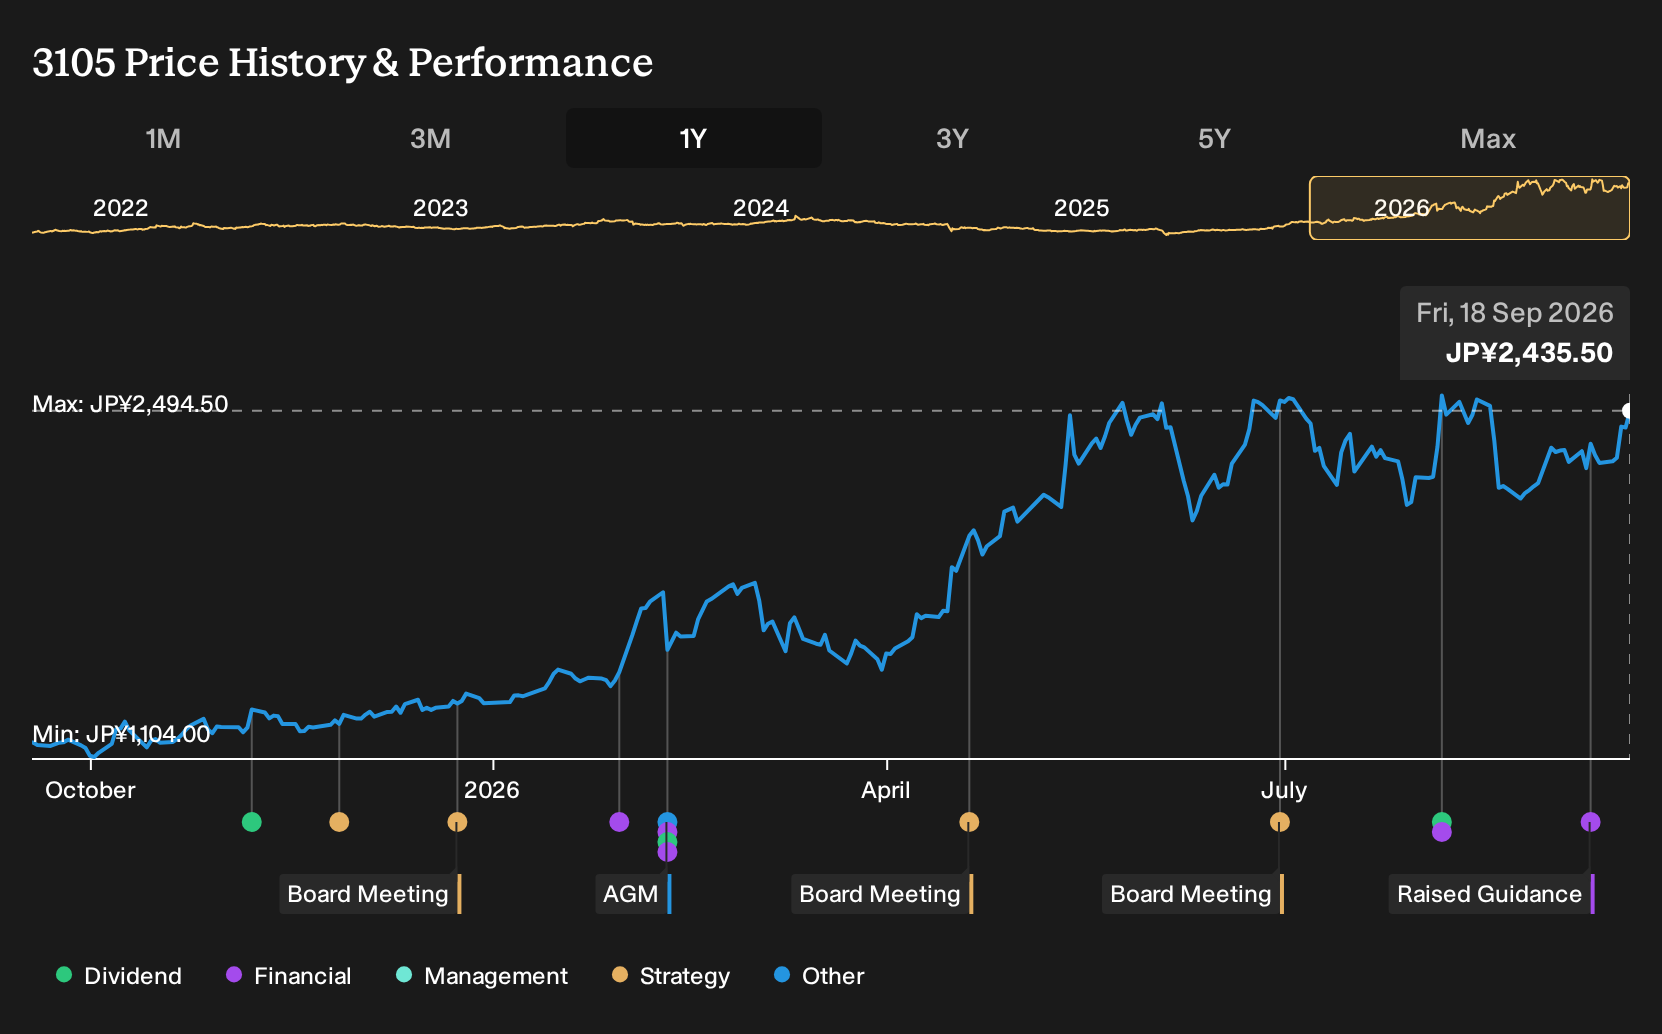Click the April axis label
This screenshot has height=1034, width=1662.
886,790
